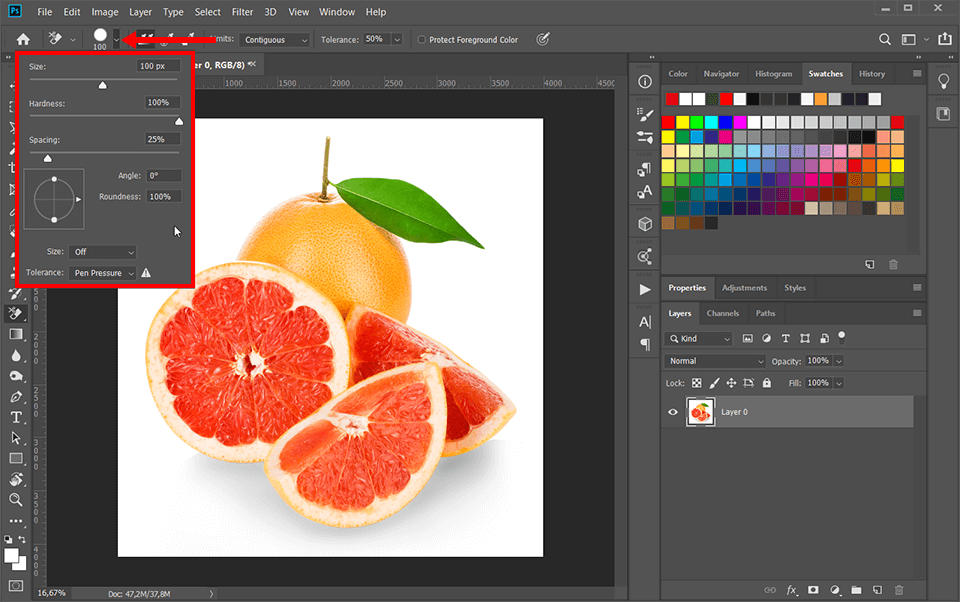Expand the Opacity dropdown arrow

coord(838,361)
